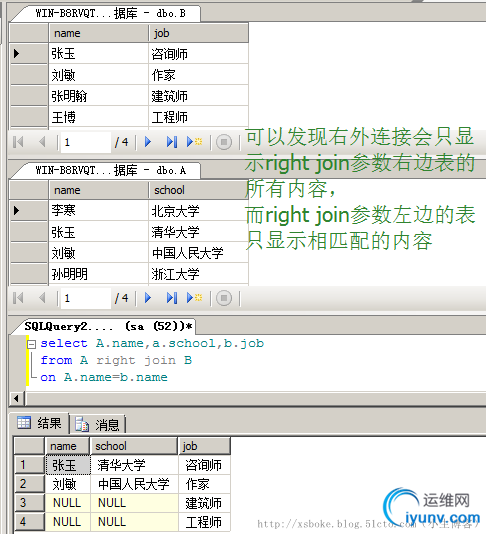
Task: Click 作家 cell in results grid
Action: [x=204, y=484]
